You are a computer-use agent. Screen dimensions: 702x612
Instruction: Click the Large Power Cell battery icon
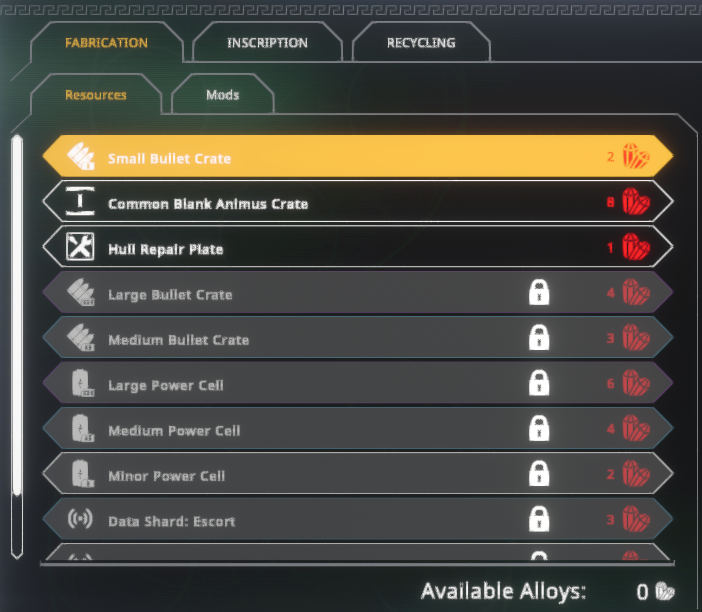(82, 383)
